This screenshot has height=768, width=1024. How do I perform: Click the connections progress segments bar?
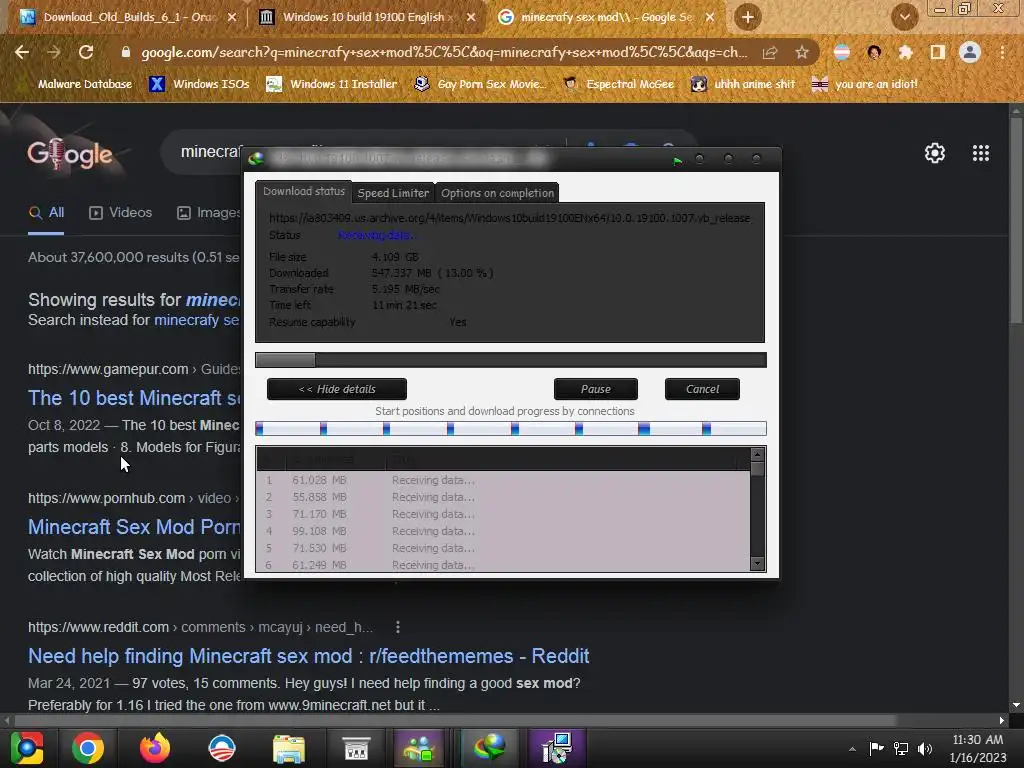click(x=511, y=428)
